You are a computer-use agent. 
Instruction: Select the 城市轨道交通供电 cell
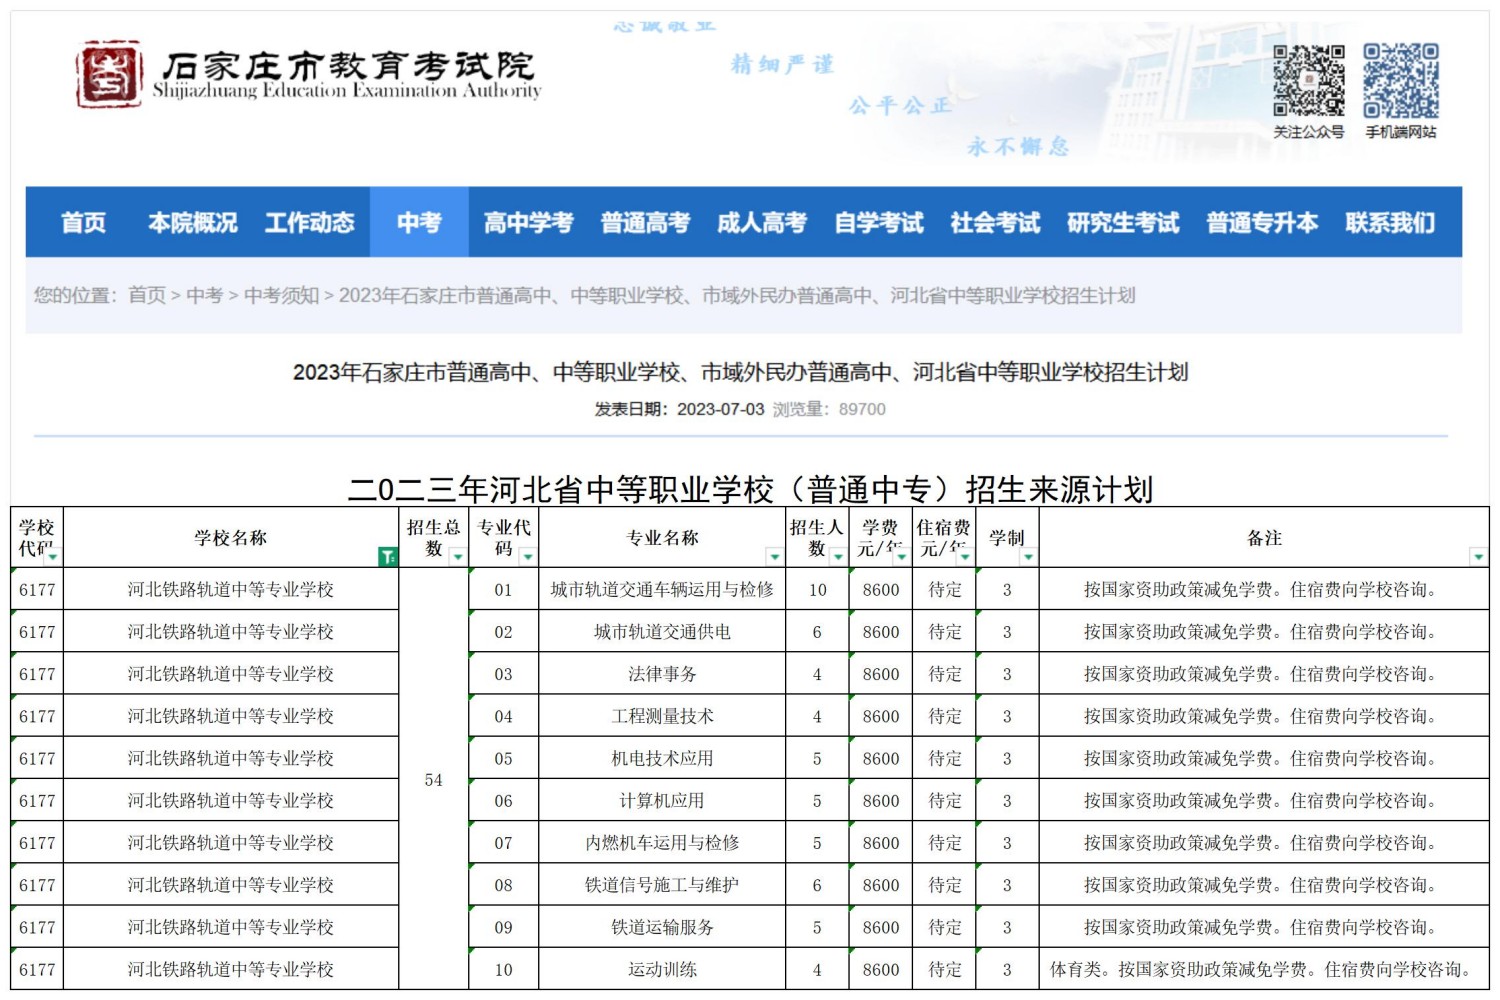coord(662,632)
